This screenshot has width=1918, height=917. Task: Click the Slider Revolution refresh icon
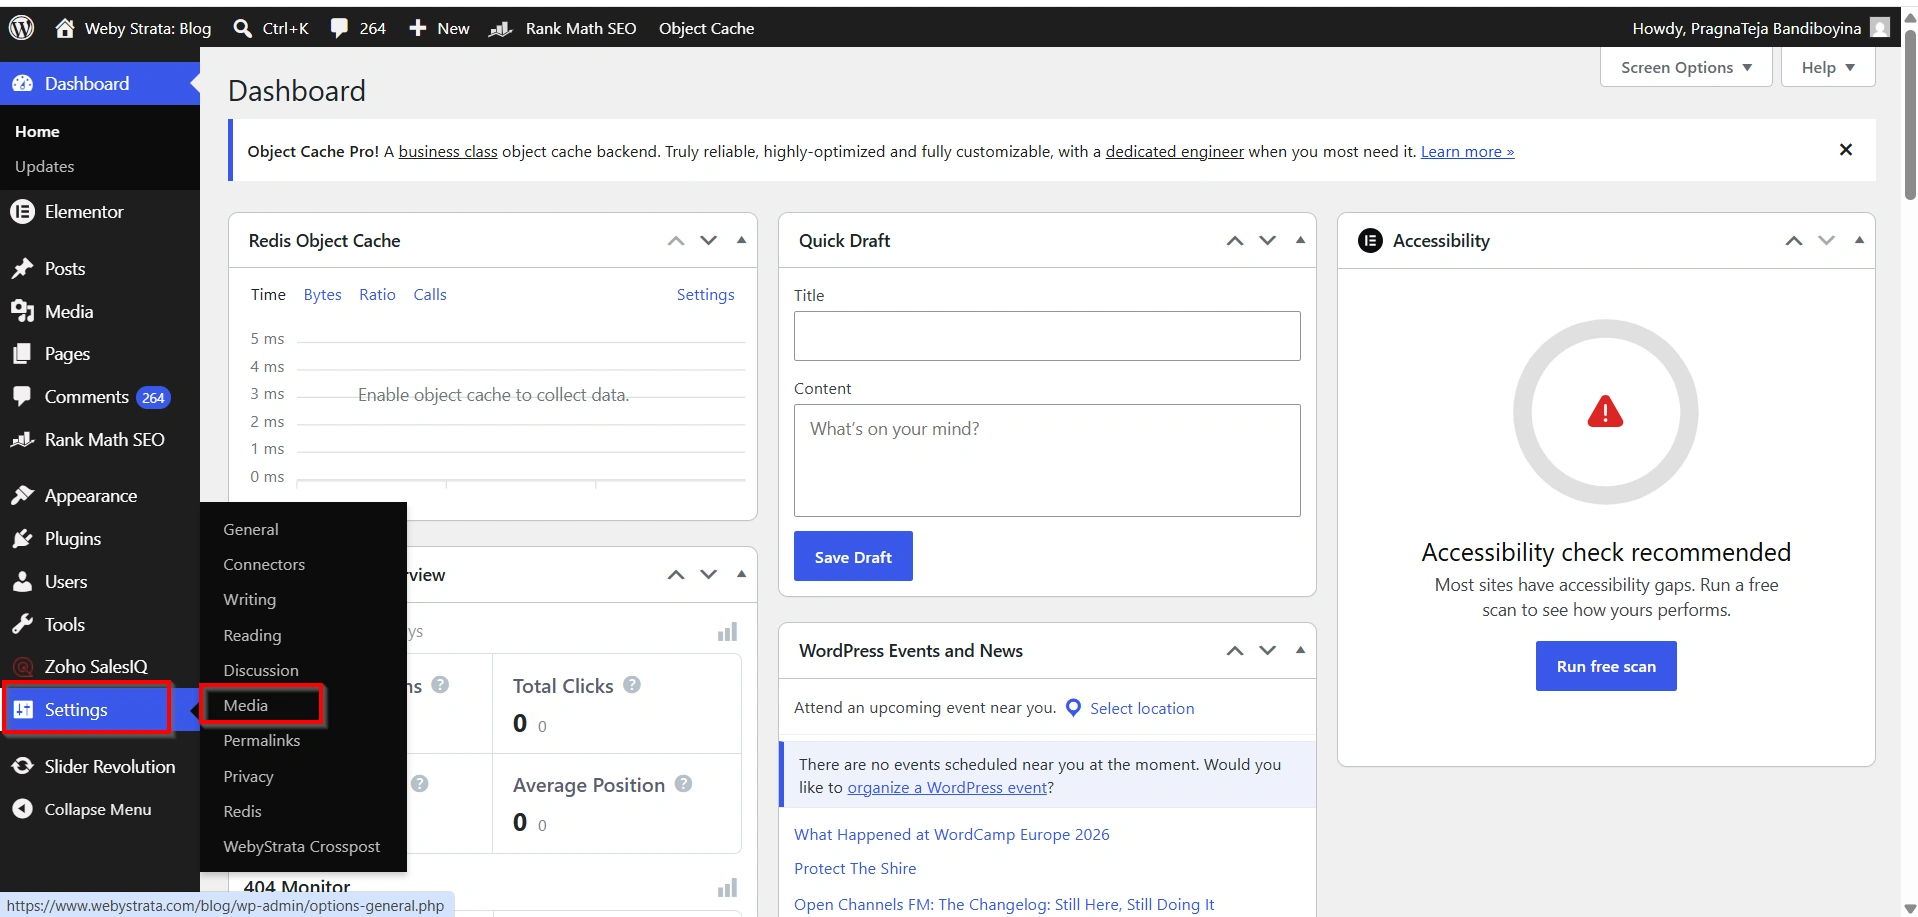(22, 767)
